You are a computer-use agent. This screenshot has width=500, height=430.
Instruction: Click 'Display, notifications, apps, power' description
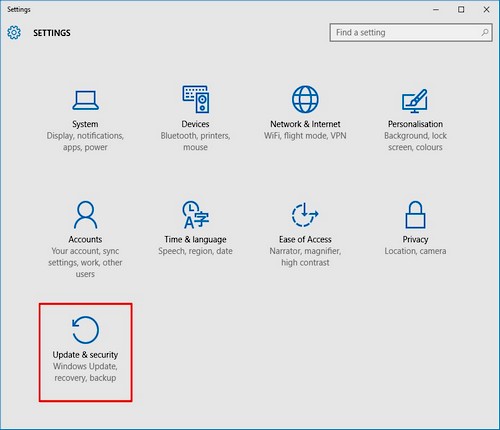pos(85,141)
